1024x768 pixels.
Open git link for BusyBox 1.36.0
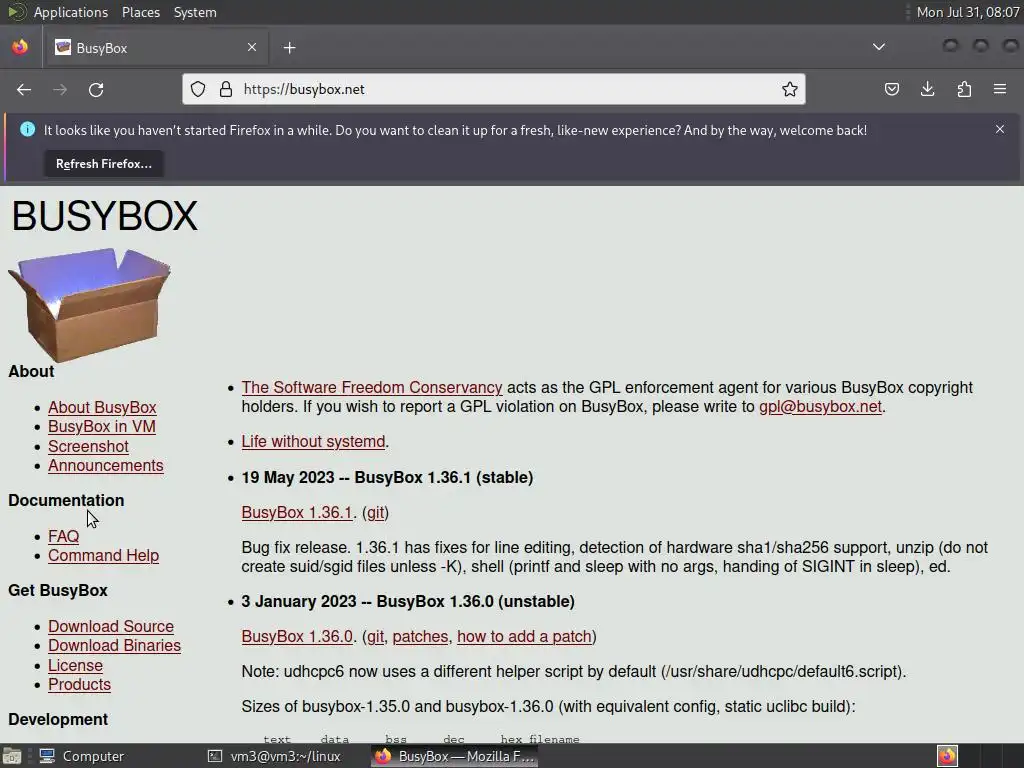tap(376, 637)
